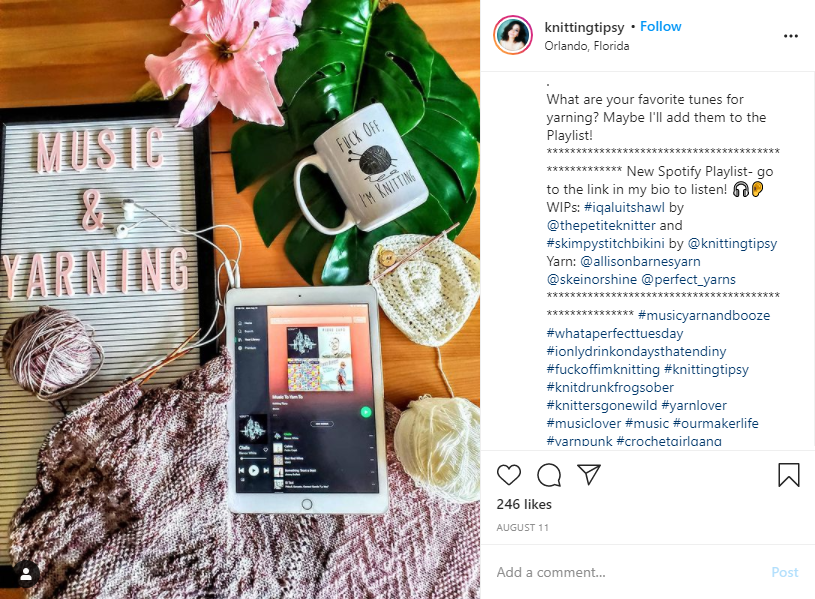Image resolution: width=815 pixels, height=599 pixels.
Task: Open the three-dot more options menu
Action: pyautogui.click(x=791, y=36)
